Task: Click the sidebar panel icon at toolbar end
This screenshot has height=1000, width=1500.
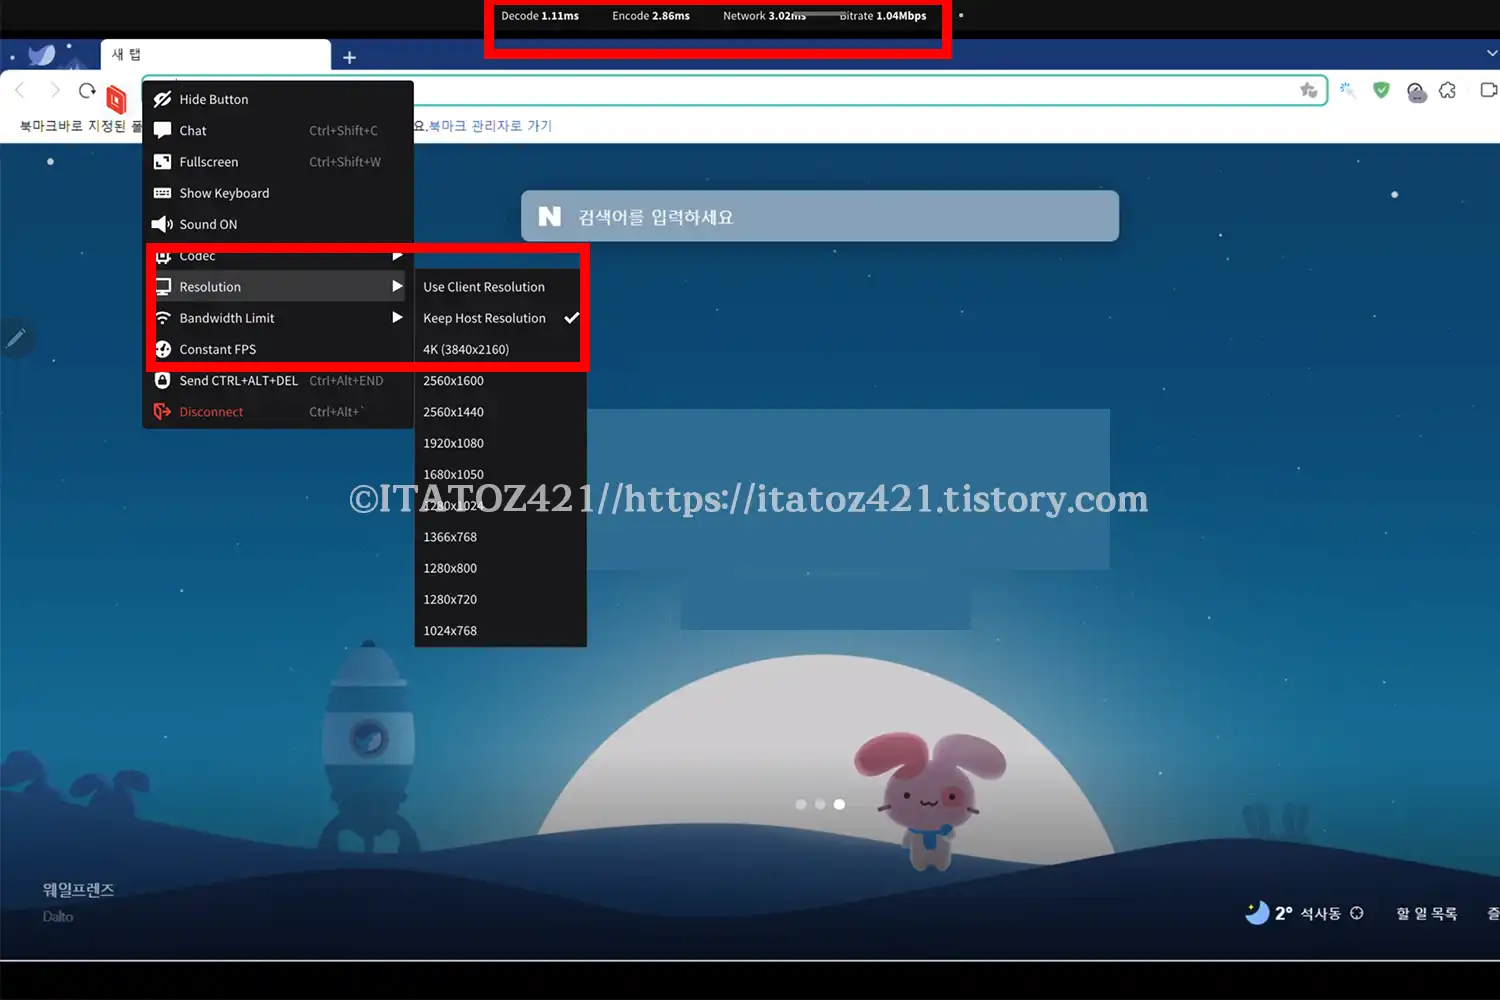Action: pyautogui.click(x=1488, y=90)
